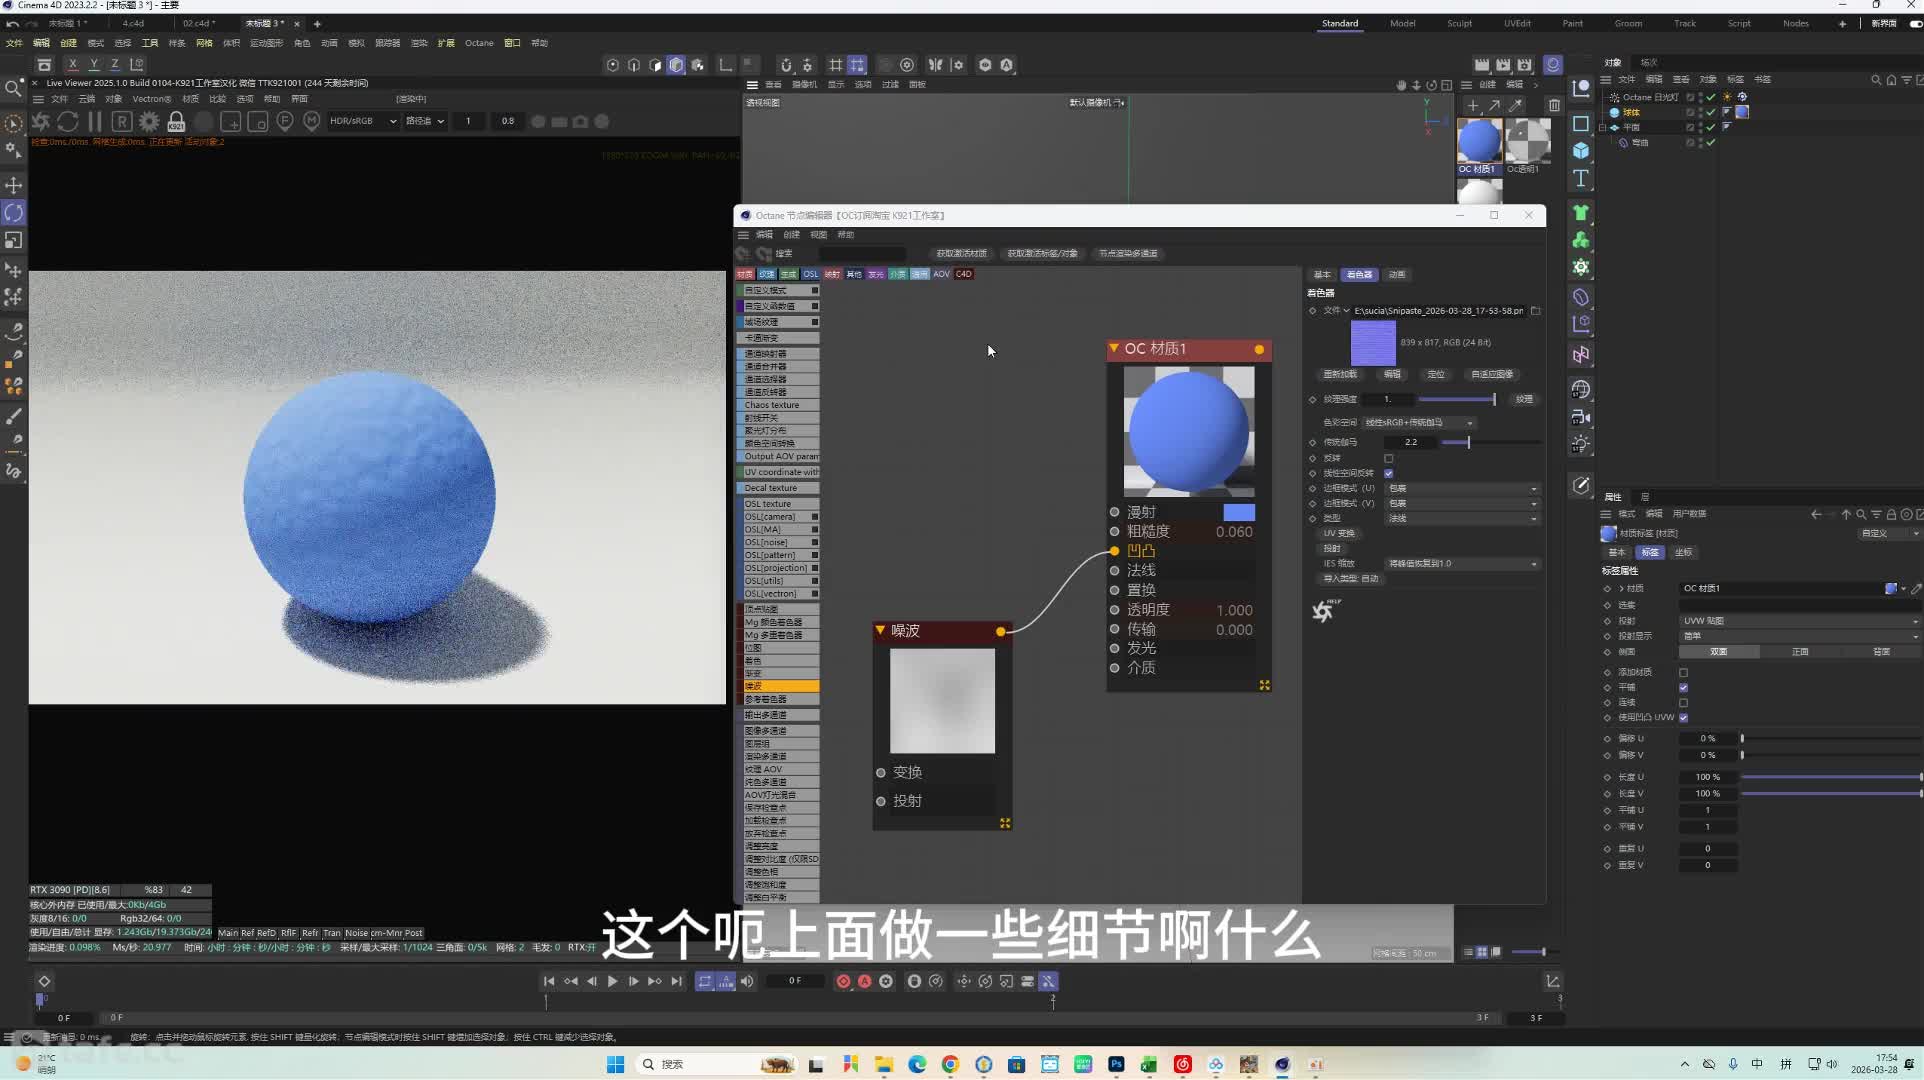Select the 噪波 node preview thumbnail

click(x=942, y=700)
